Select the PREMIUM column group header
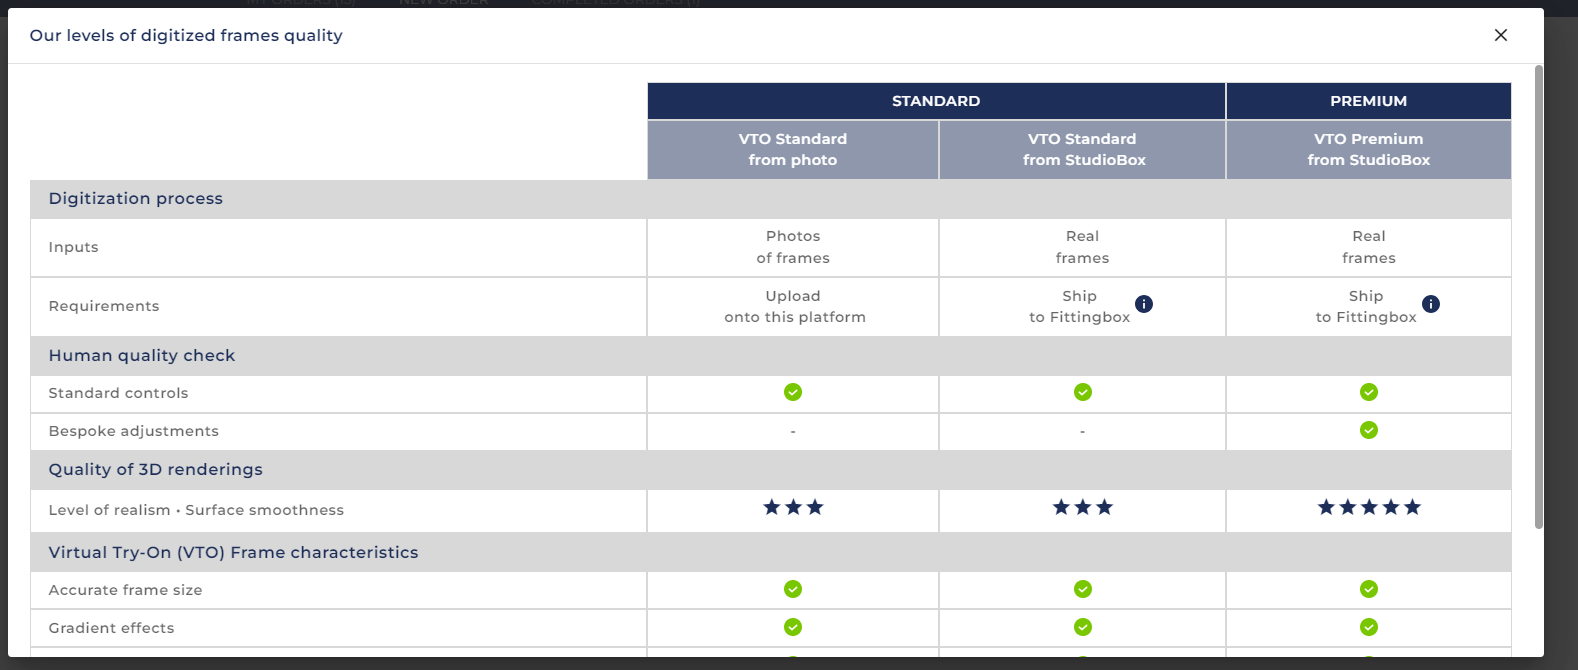The height and width of the screenshot is (670, 1578). click(1368, 101)
